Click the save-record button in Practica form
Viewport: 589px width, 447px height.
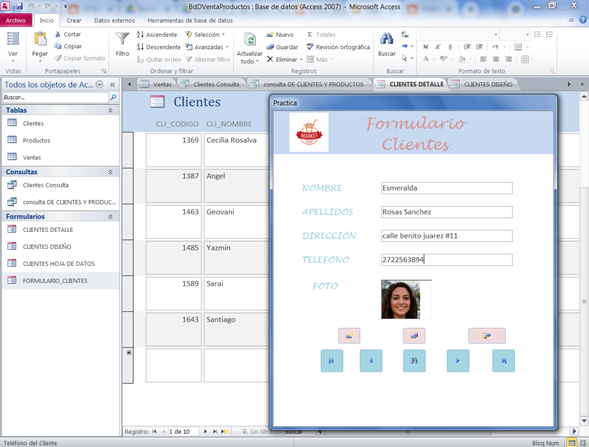[414, 336]
